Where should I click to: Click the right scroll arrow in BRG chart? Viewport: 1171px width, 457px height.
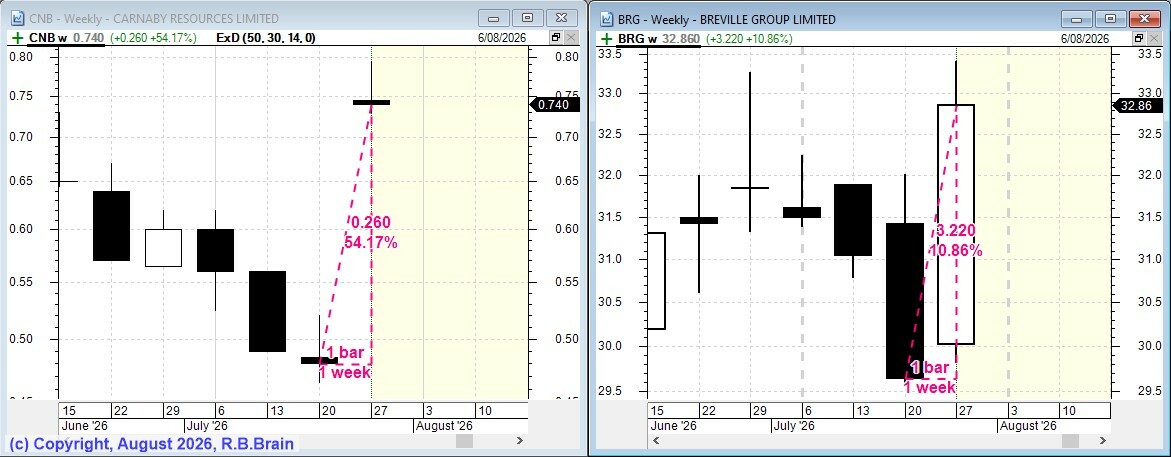[1102, 441]
